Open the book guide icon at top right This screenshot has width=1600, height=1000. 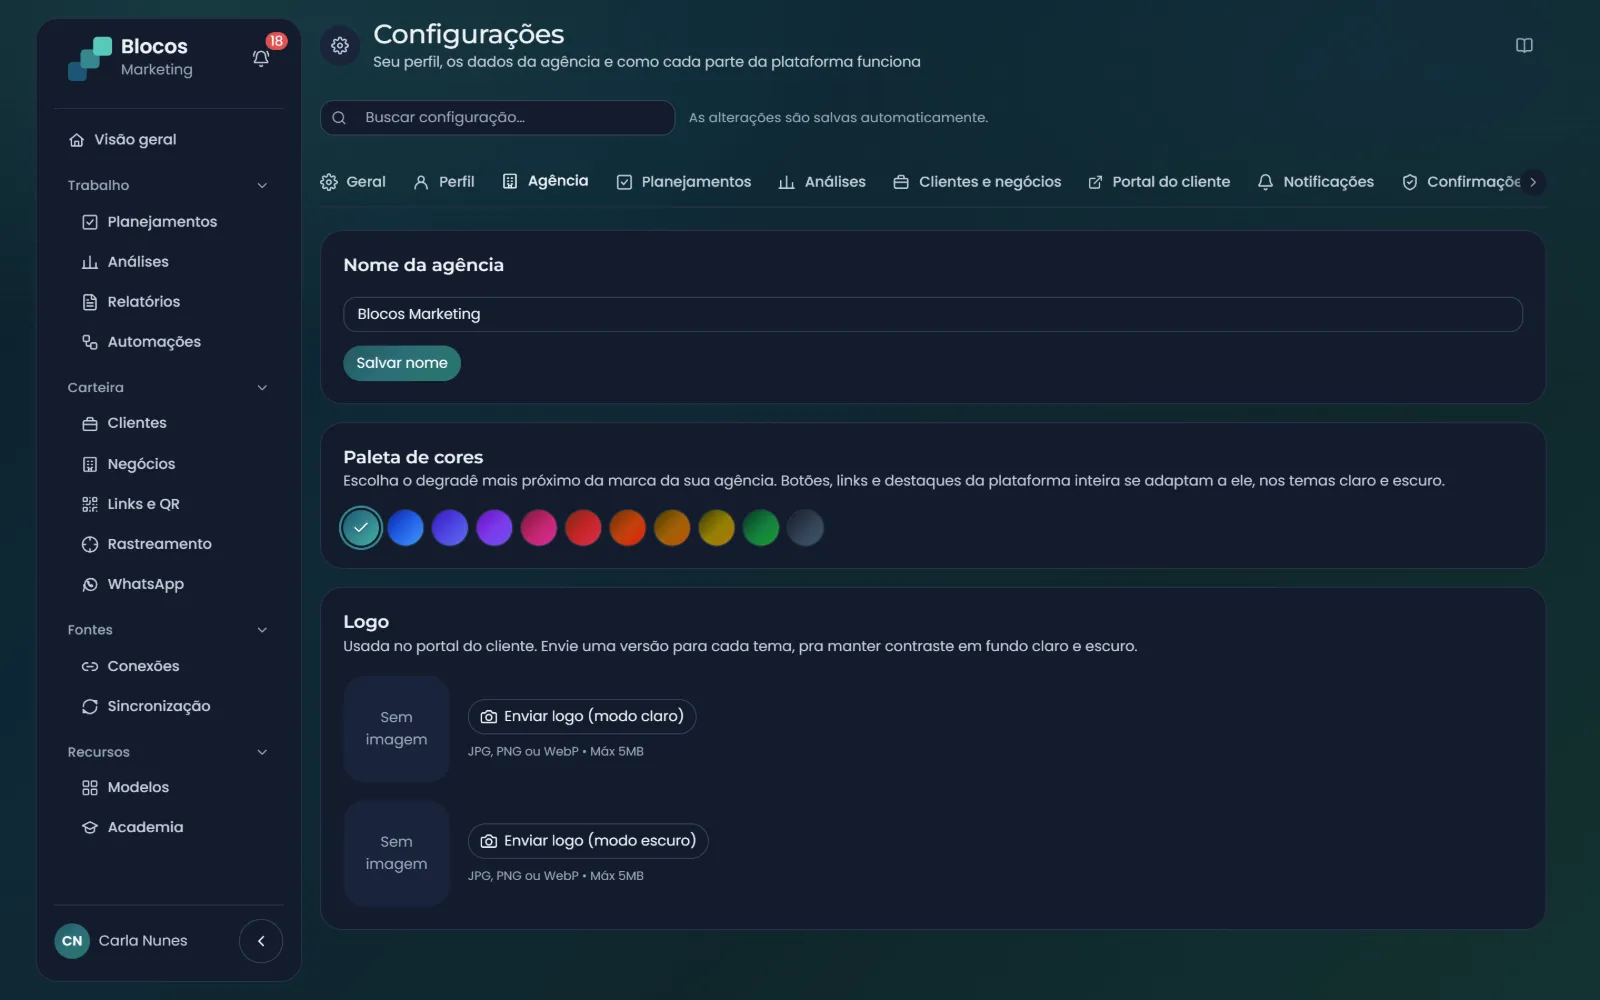point(1524,45)
